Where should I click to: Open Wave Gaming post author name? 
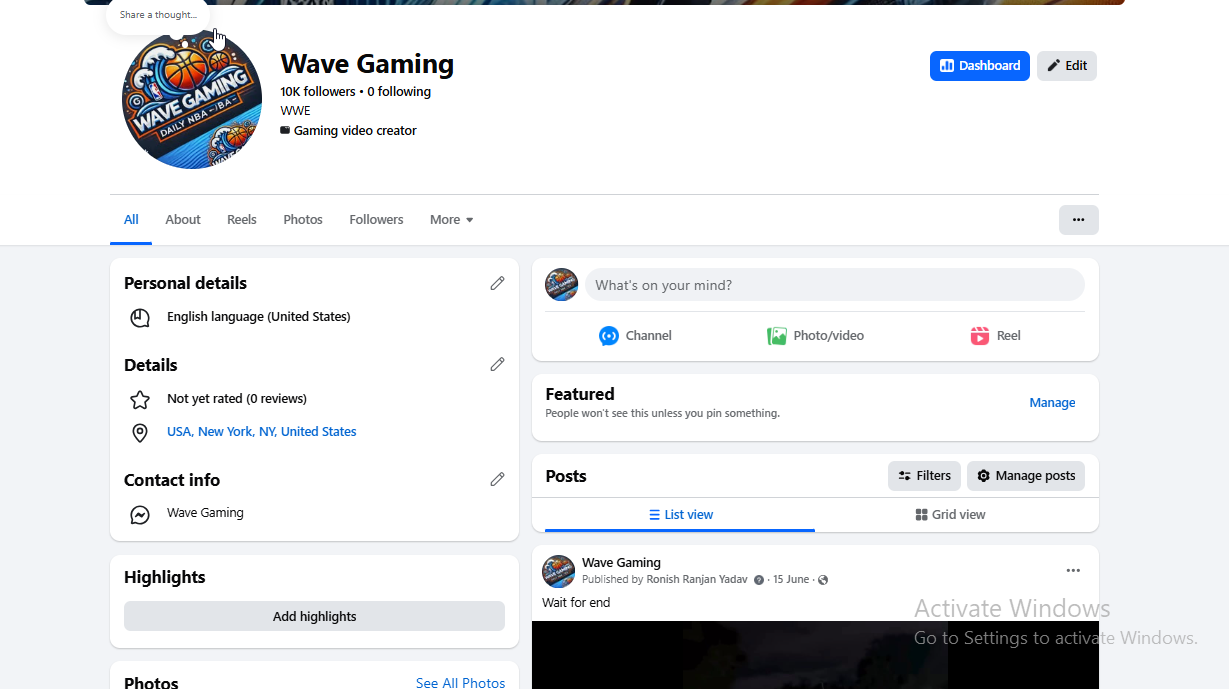point(621,563)
